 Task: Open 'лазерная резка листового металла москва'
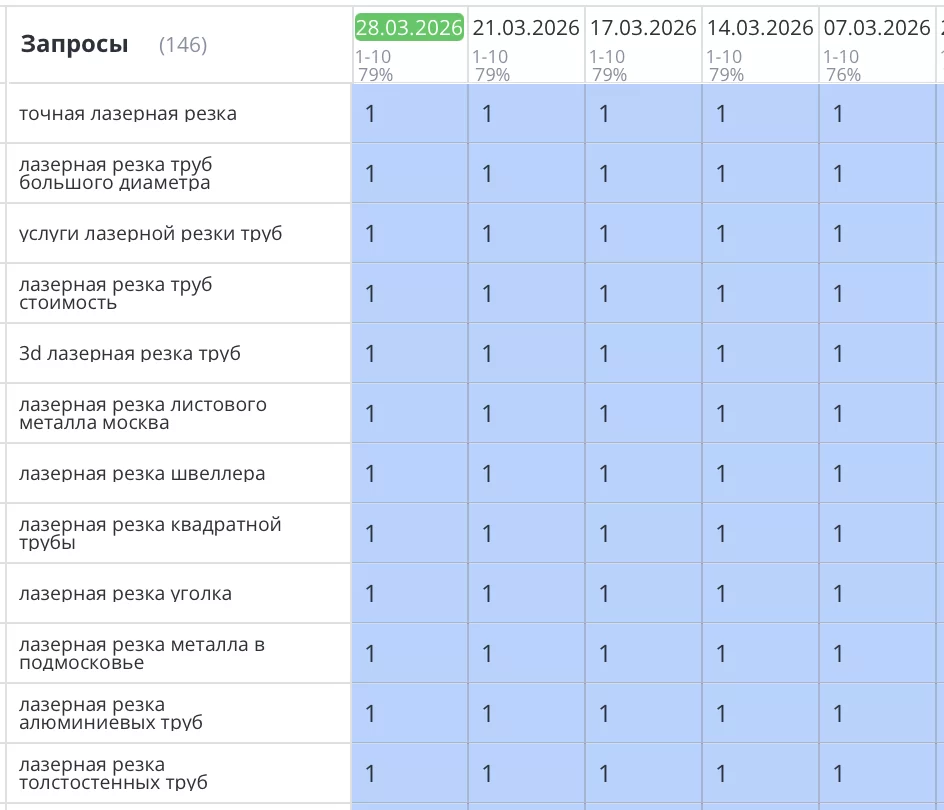142,414
